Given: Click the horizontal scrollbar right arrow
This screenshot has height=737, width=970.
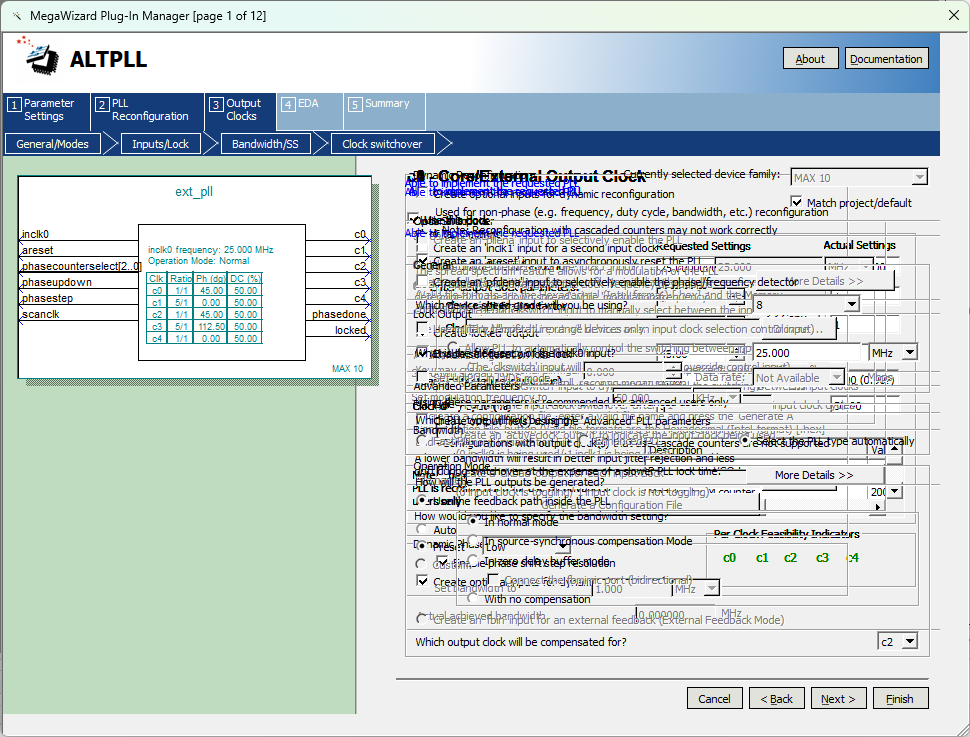Looking at the screenshot, I should point(878,506).
